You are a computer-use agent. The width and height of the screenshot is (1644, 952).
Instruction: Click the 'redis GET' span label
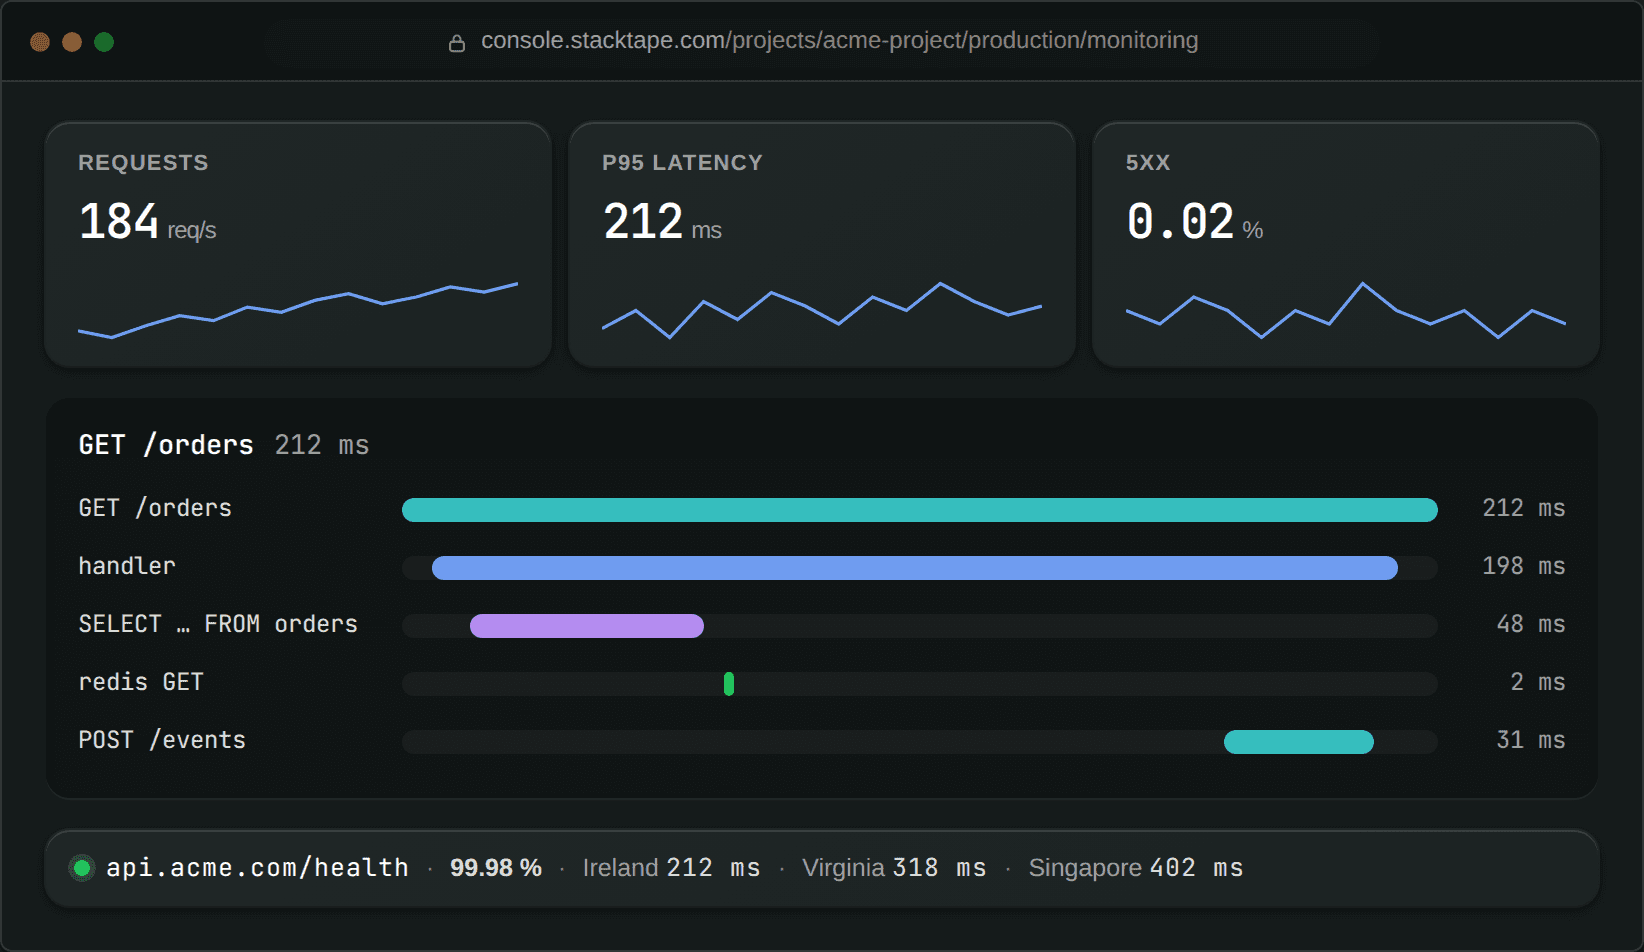[141, 682]
